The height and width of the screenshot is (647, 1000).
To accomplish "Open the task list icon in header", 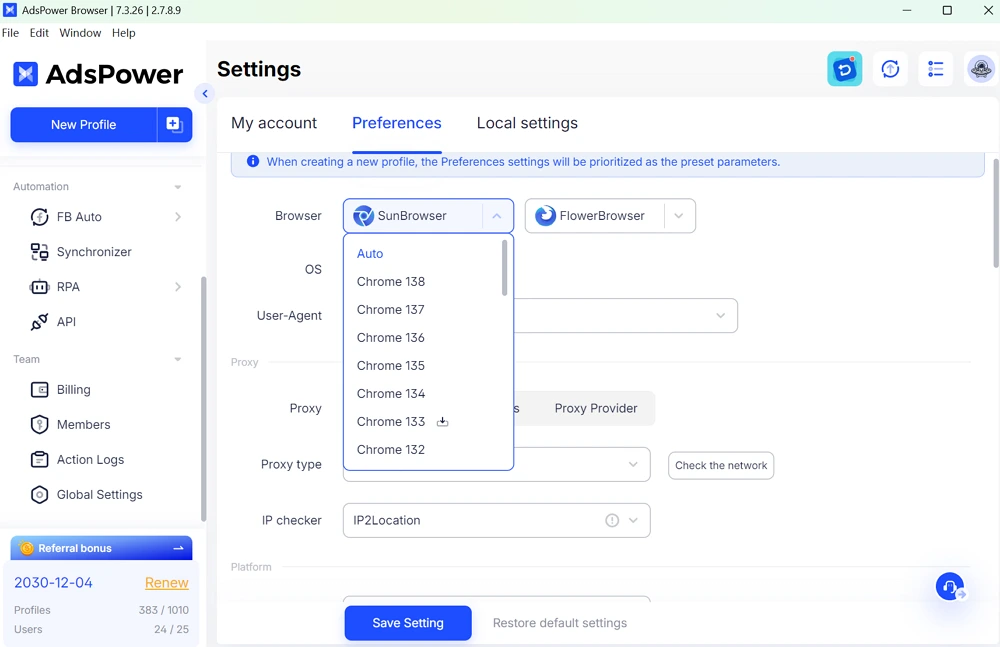I will coord(936,69).
